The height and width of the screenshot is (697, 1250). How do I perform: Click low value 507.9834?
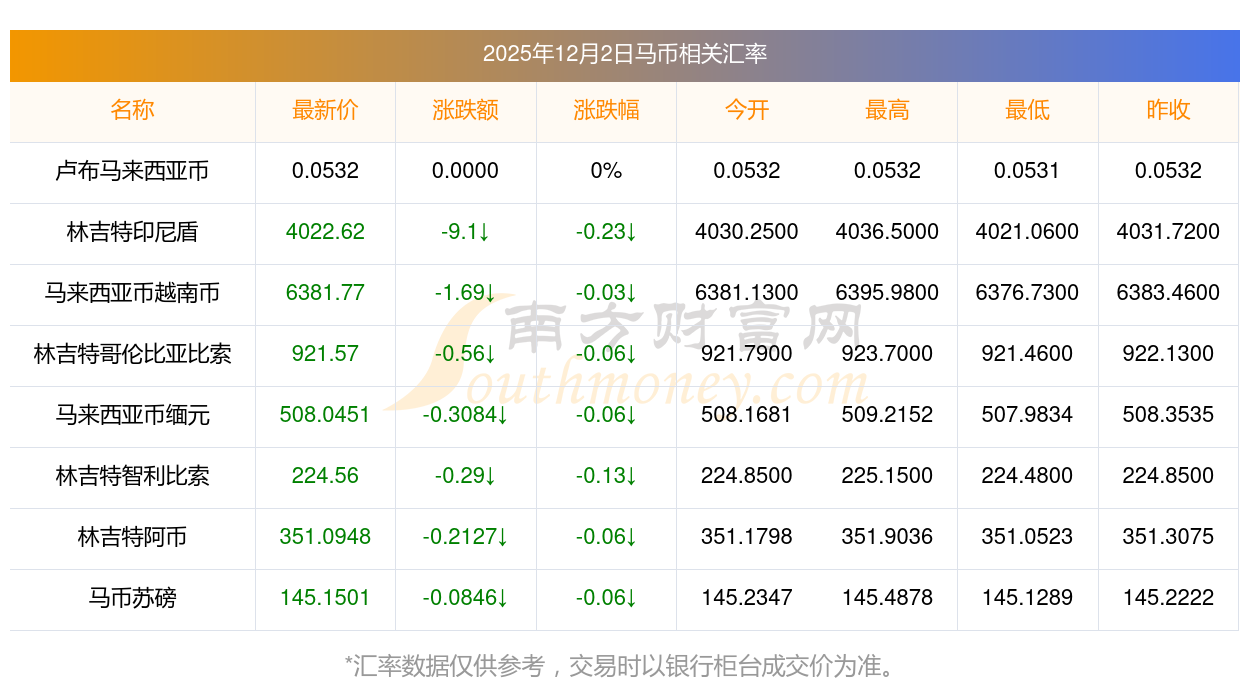pos(1028,415)
